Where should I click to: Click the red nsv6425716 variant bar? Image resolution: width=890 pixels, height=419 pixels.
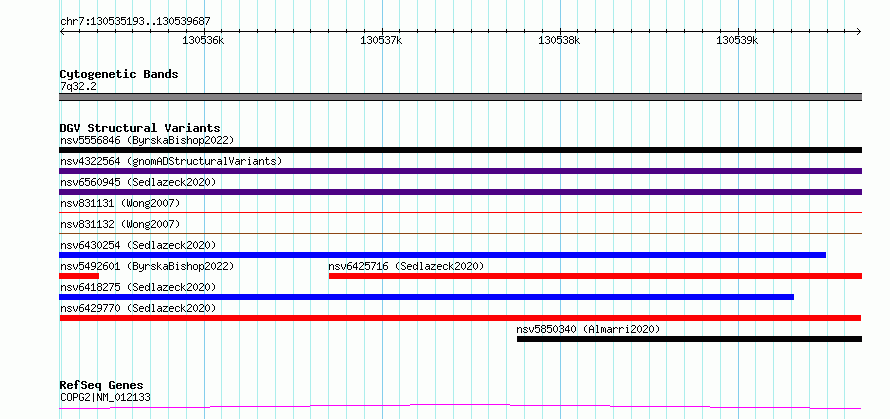(x=595, y=276)
